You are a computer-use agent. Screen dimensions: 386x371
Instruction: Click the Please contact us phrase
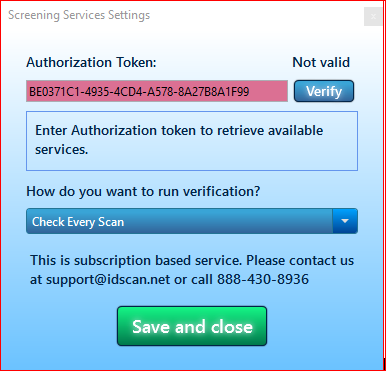pos(300,260)
